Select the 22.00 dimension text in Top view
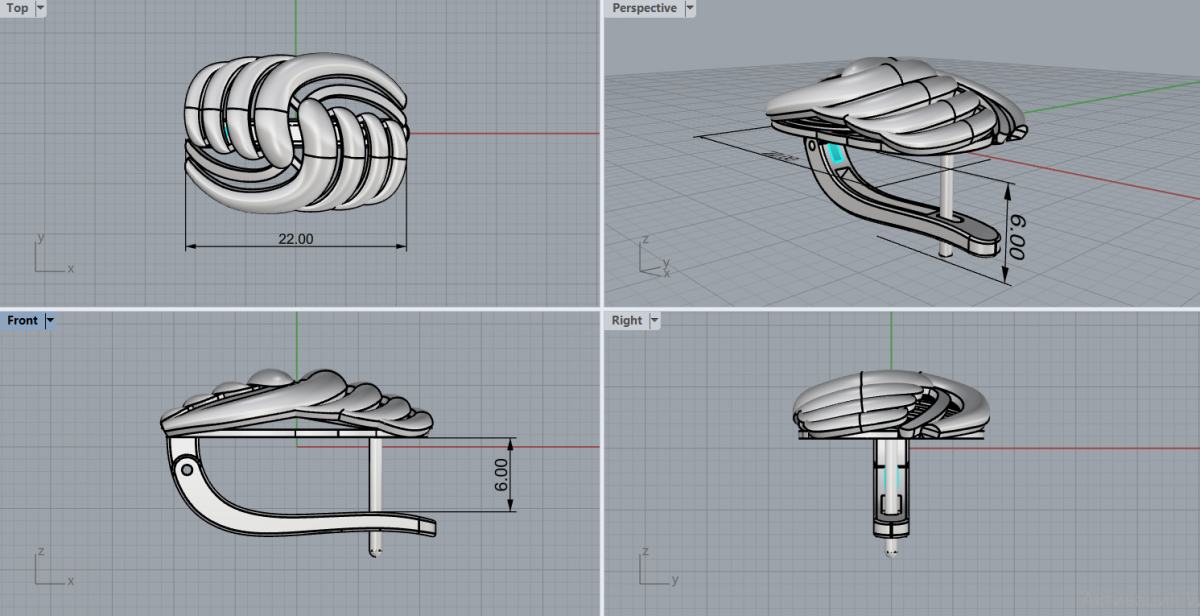Image resolution: width=1200 pixels, height=616 pixels. pyautogui.click(x=295, y=239)
